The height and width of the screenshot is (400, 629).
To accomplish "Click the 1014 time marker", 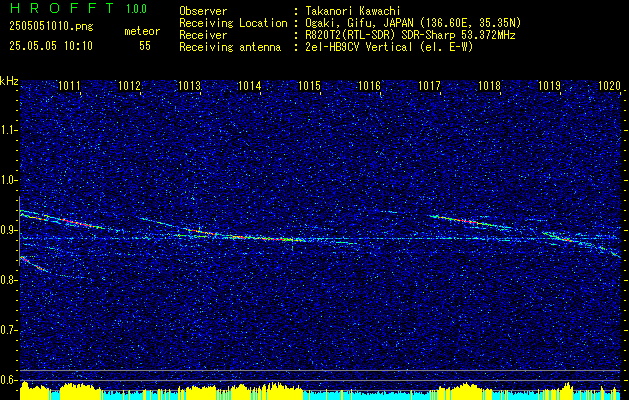I will [250, 85].
